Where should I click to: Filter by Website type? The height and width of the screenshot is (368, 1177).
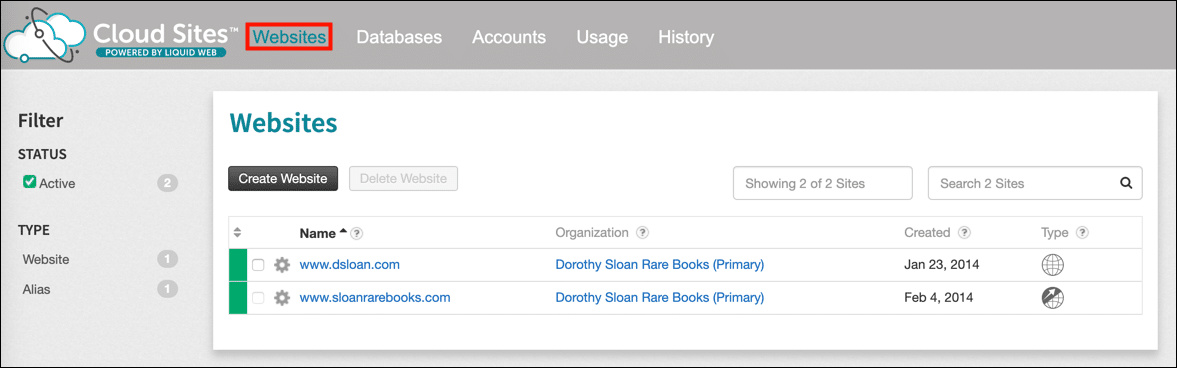coord(46,259)
